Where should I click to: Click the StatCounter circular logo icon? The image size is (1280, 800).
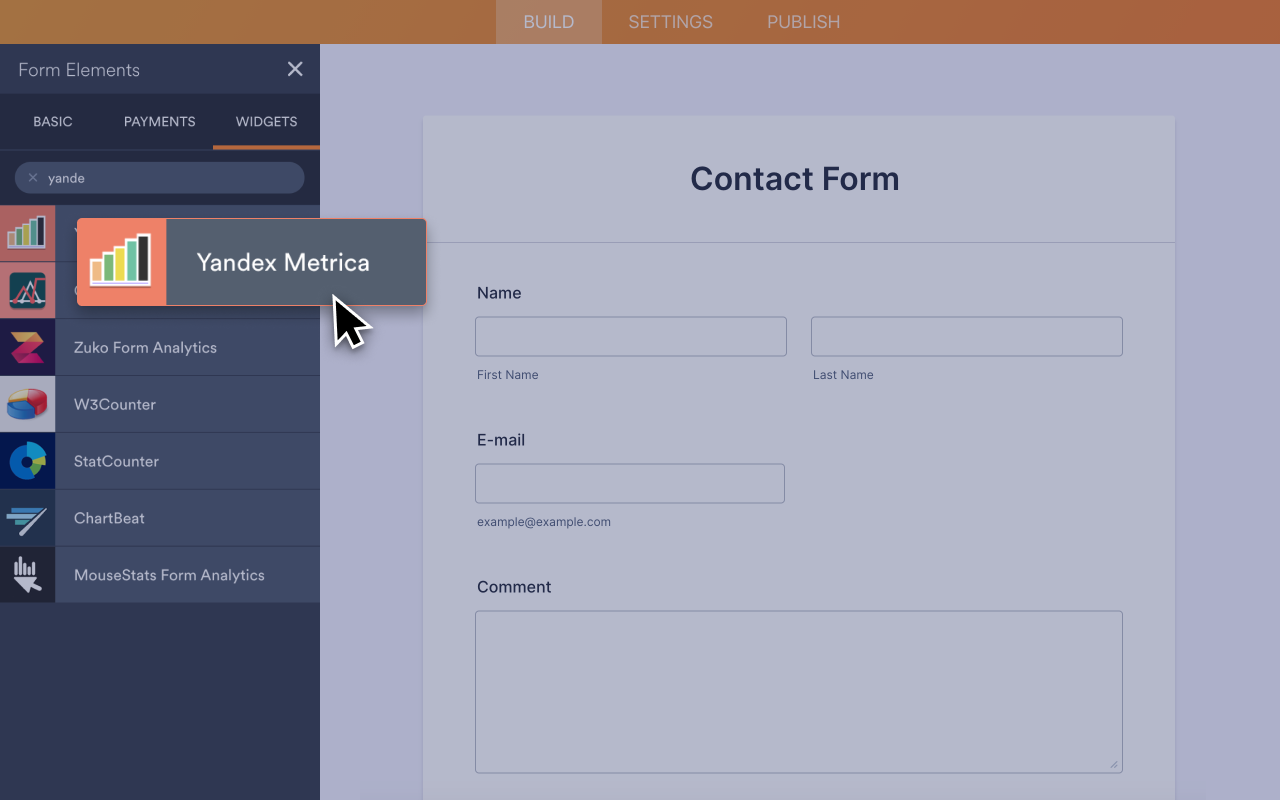coord(28,461)
